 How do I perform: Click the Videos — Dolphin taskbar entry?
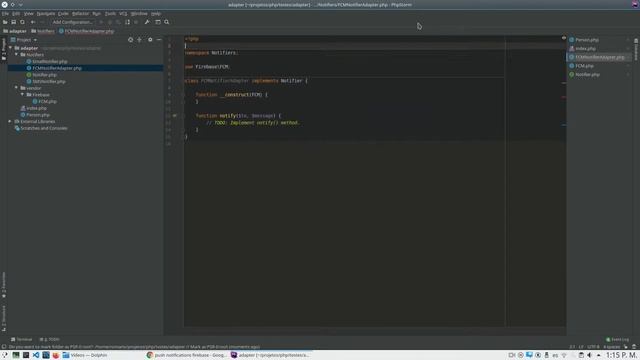coord(85,355)
